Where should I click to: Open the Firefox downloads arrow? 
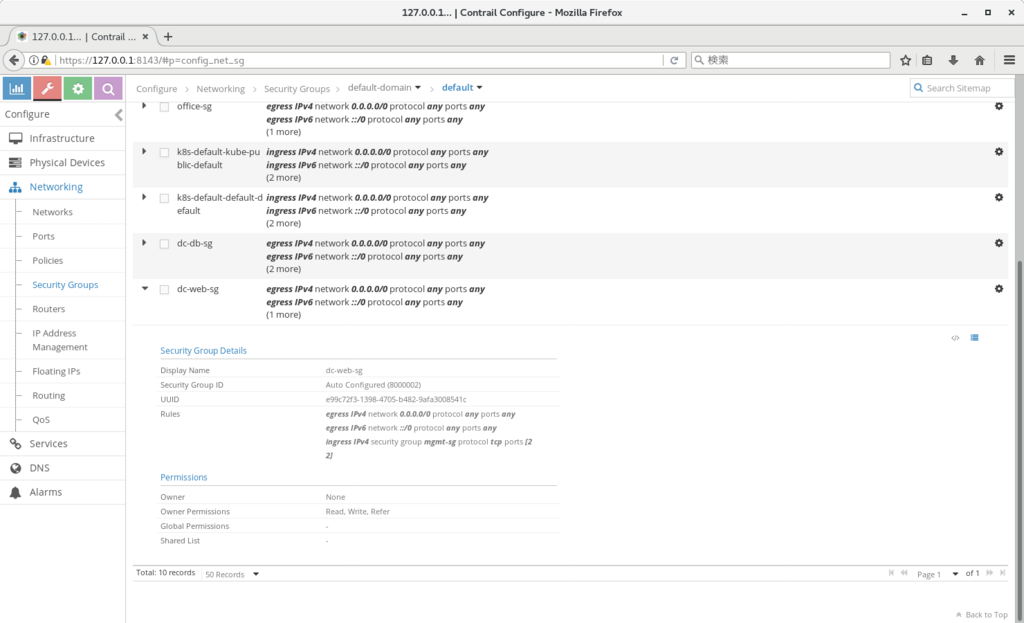point(953,60)
